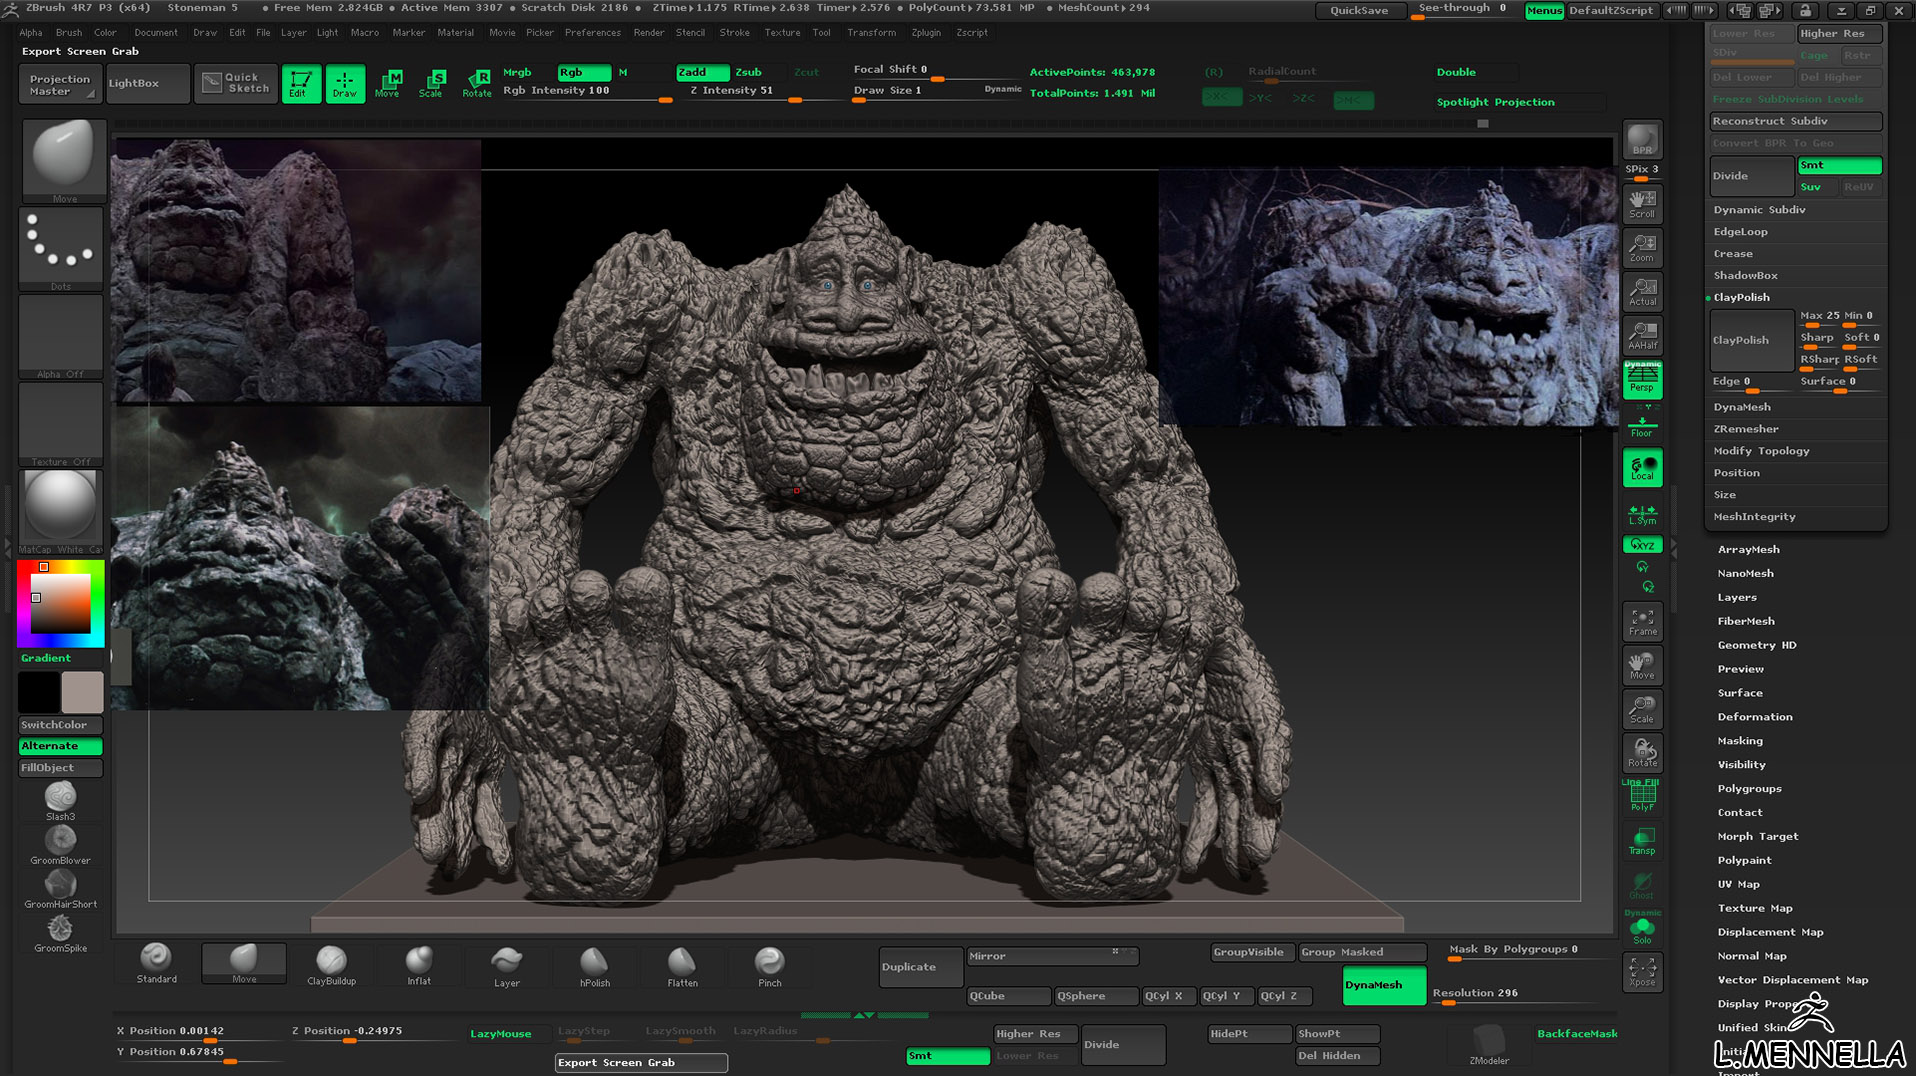Toggle PolyF line fill display
The width and height of the screenshot is (1916, 1076).
click(1642, 797)
